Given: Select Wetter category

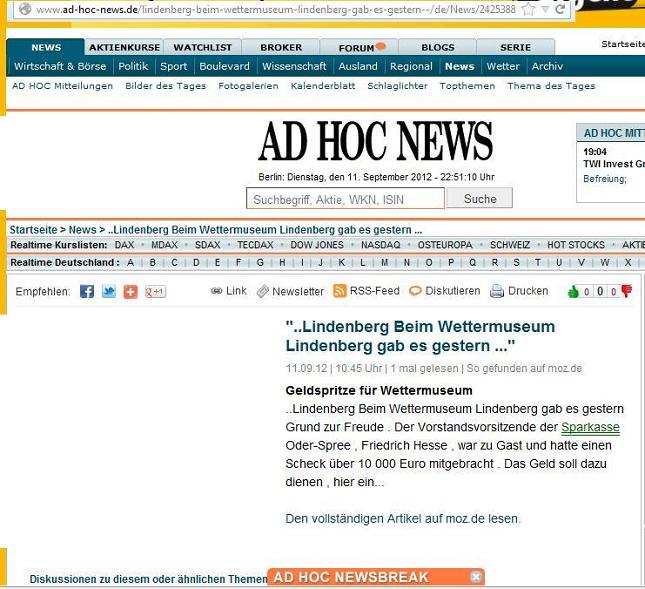Looking at the screenshot, I should [x=503, y=66].
